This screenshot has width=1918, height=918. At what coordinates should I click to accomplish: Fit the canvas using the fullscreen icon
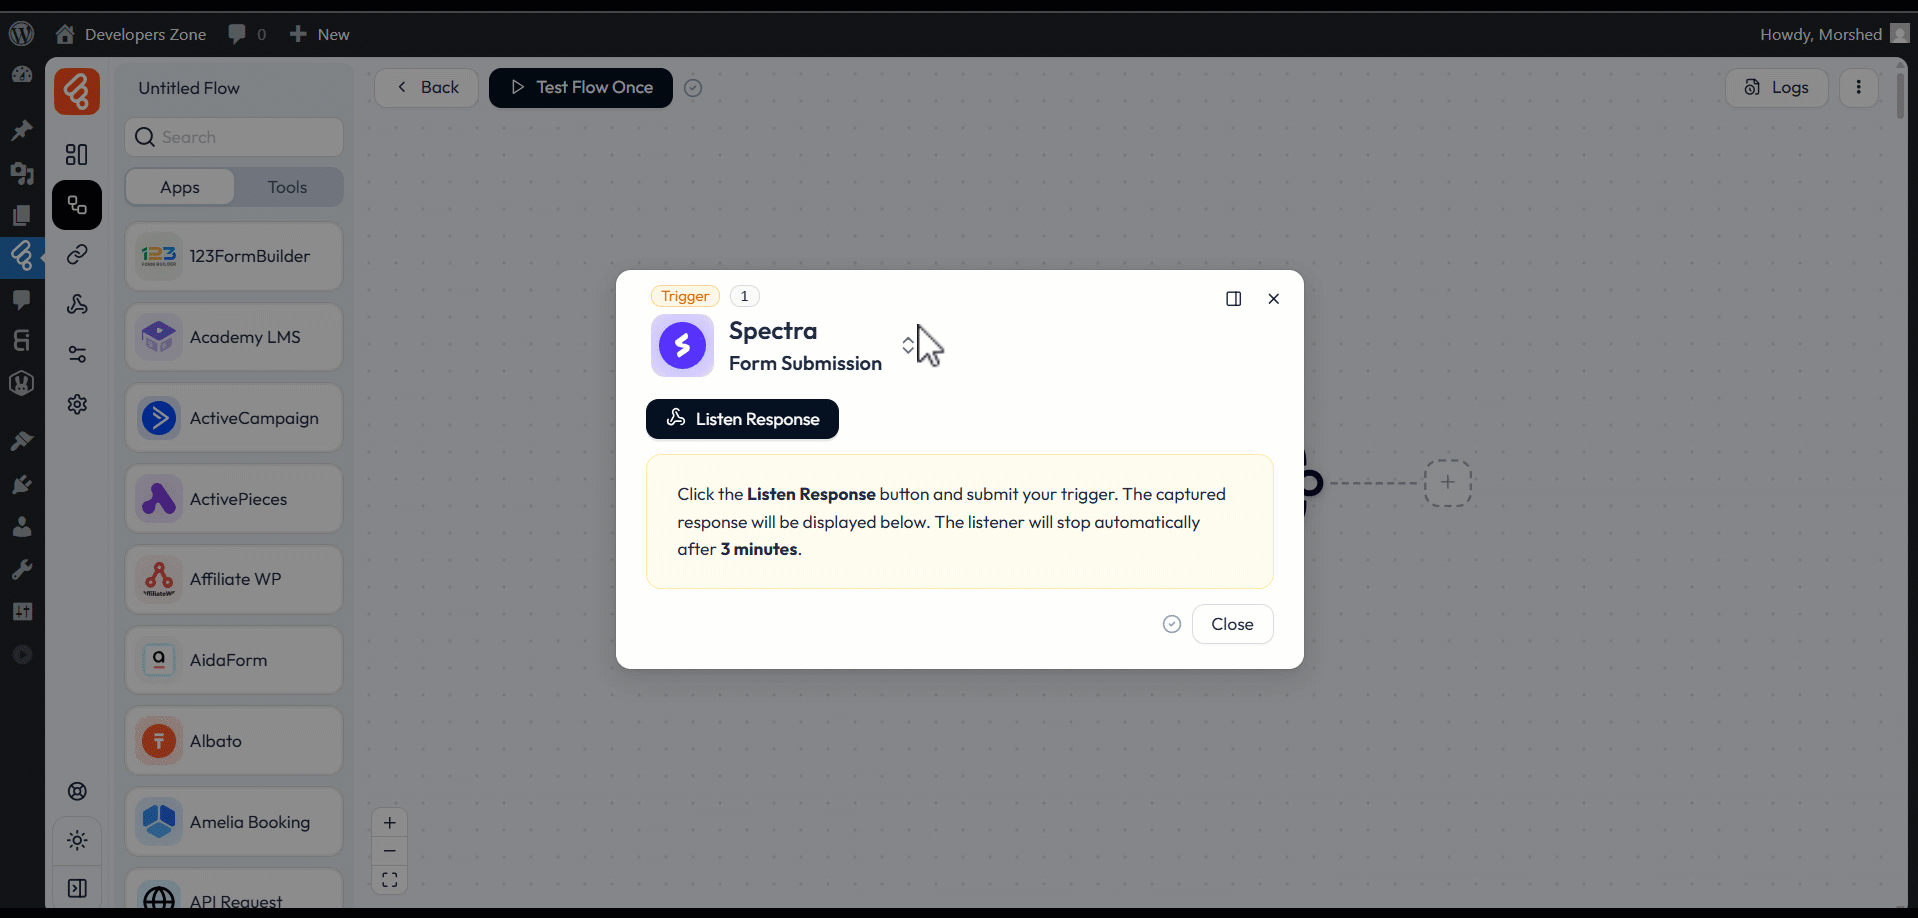click(390, 879)
